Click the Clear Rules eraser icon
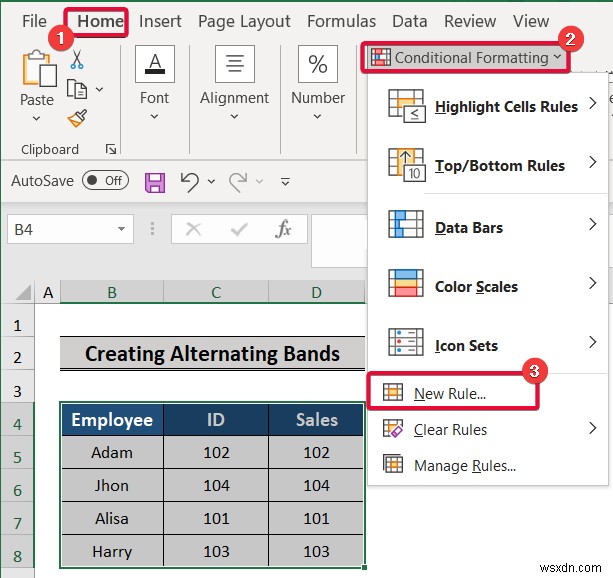The width and height of the screenshot is (613, 578). coord(393,429)
